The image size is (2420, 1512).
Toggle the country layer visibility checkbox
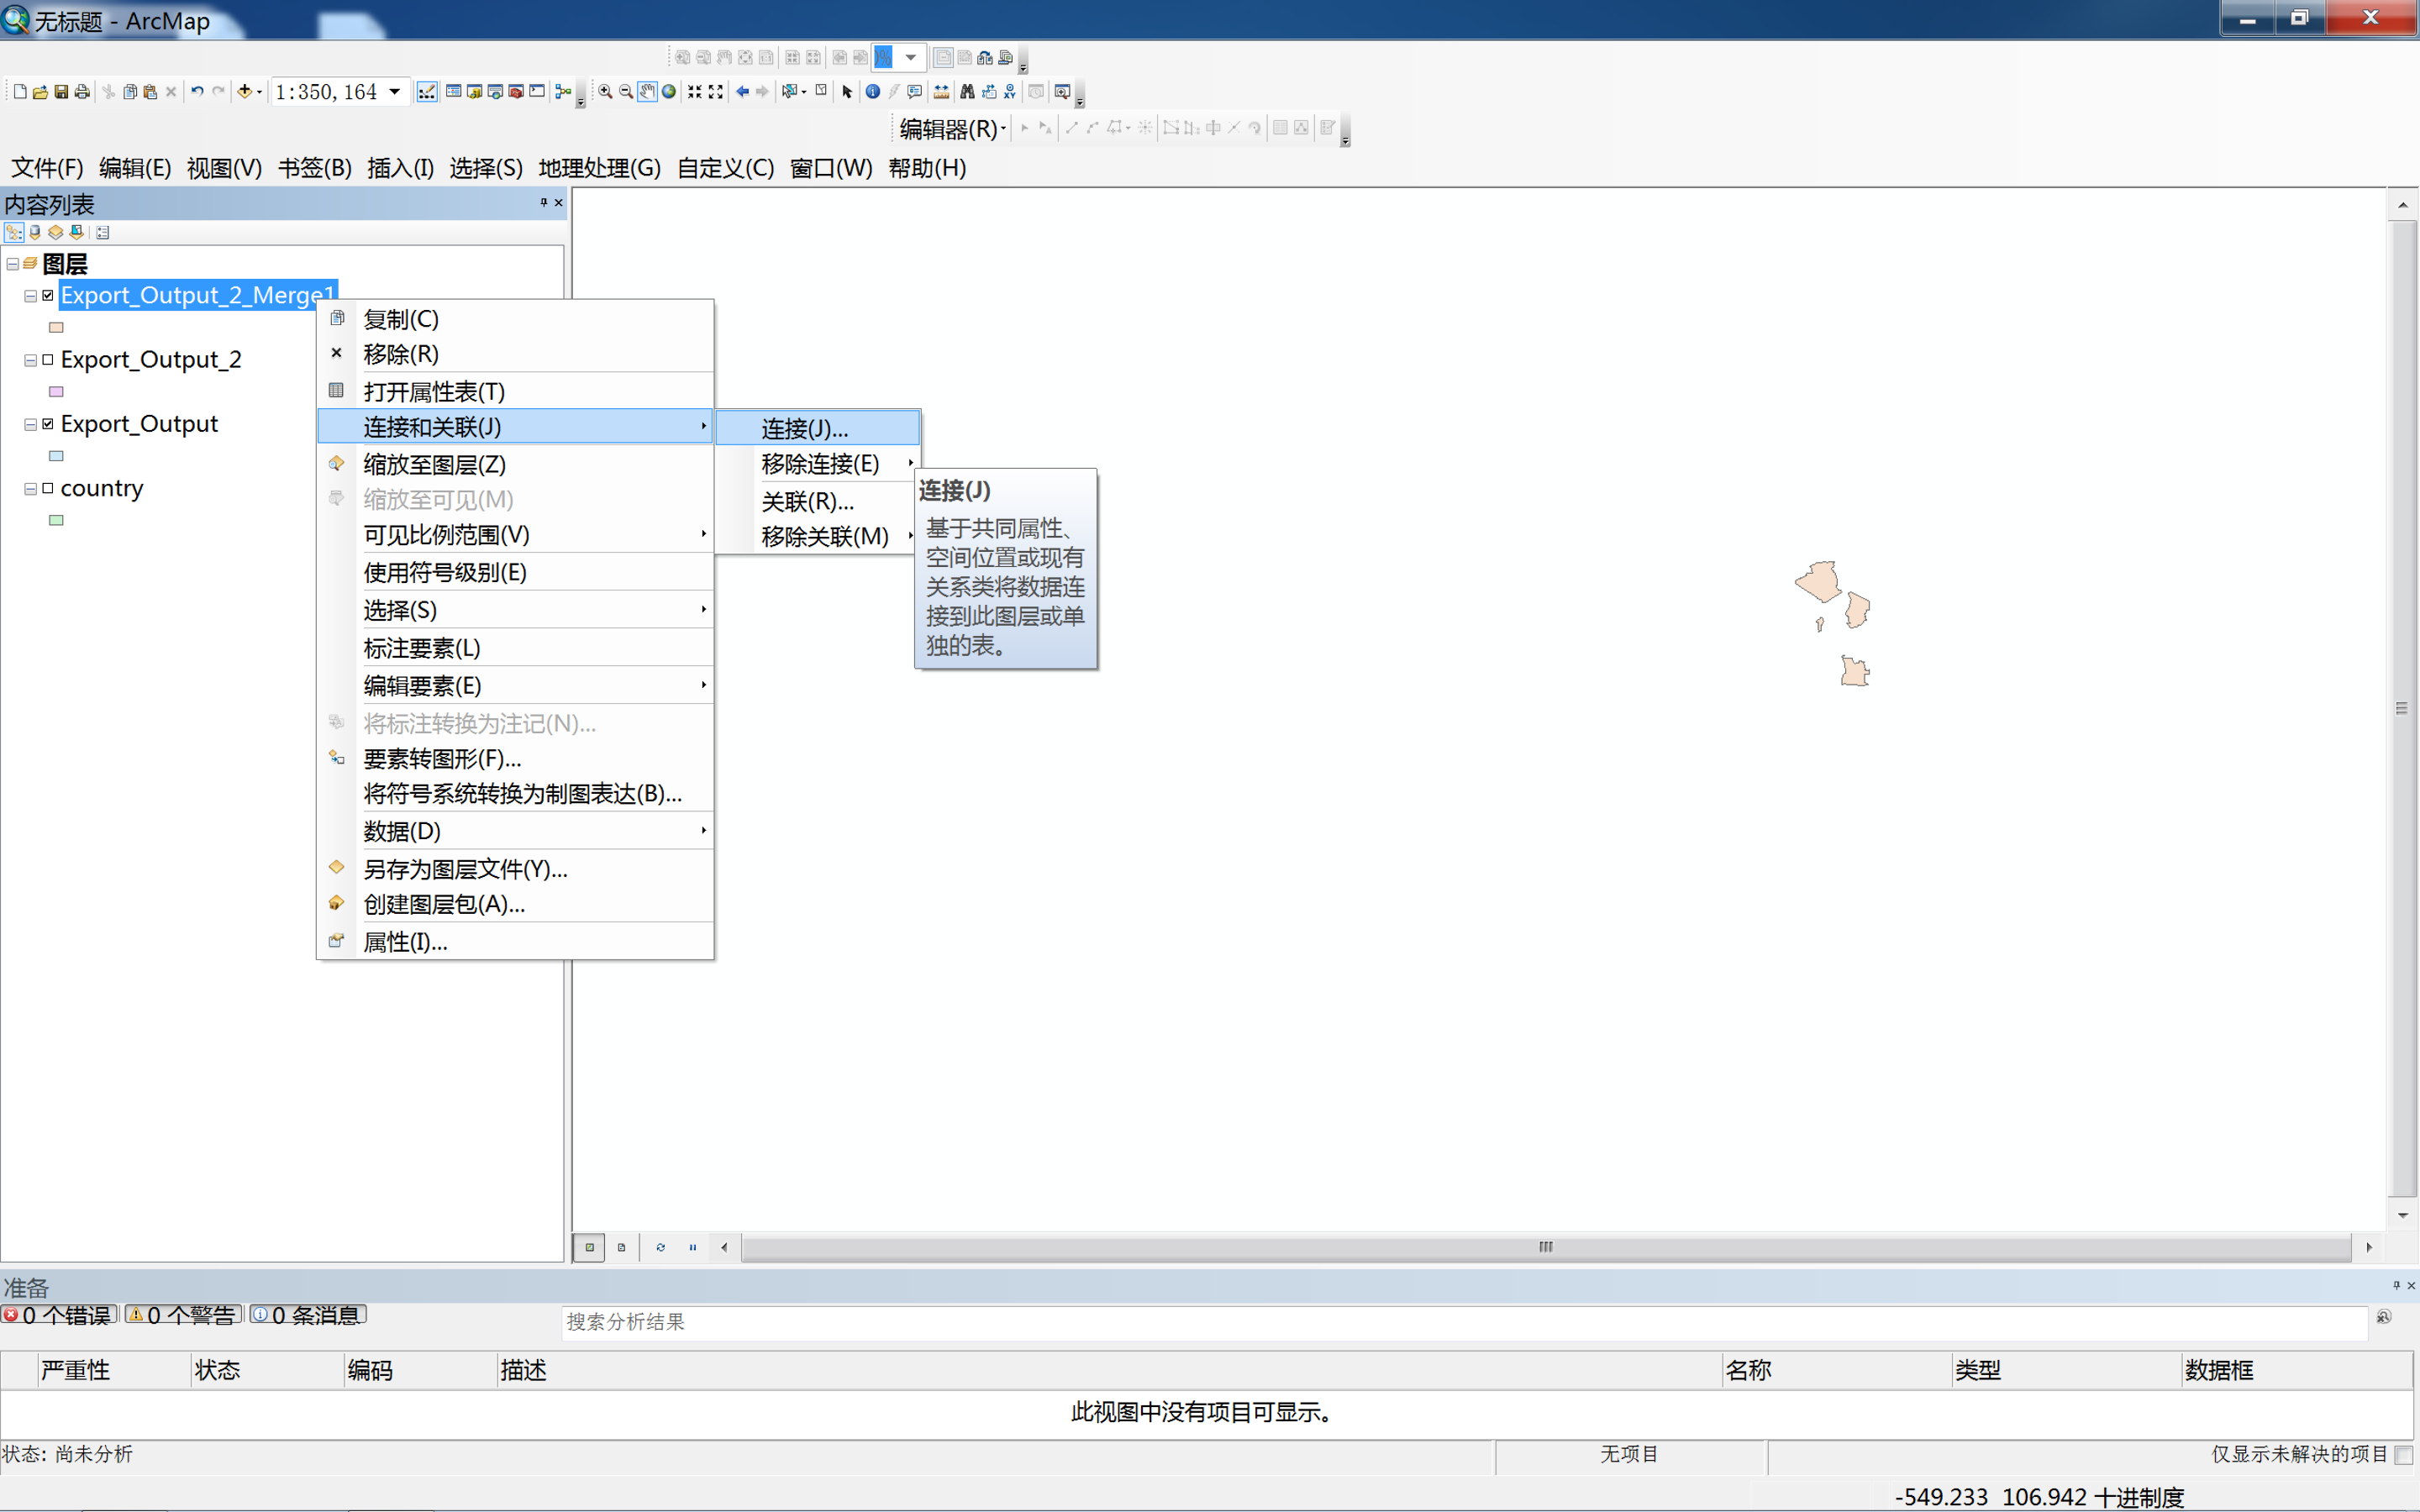click(x=48, y=488)
